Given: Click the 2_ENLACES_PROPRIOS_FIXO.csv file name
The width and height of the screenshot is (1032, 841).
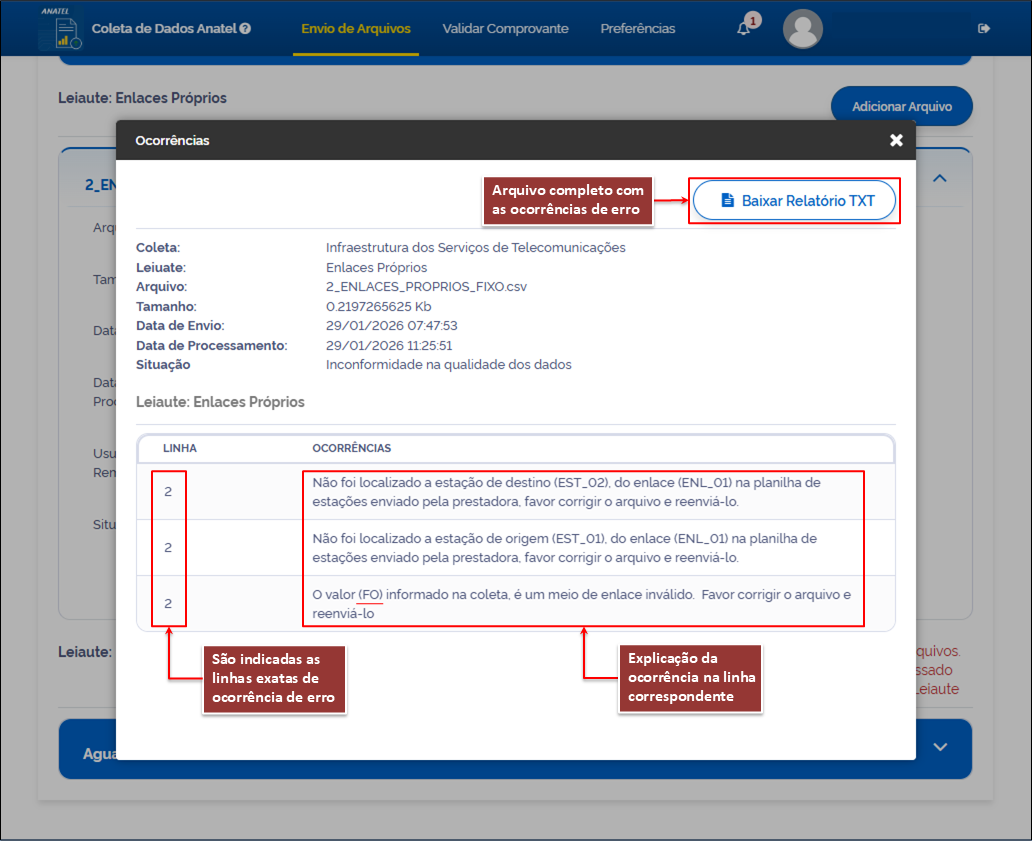Looking at the screenshot, I should tap(426, 287).
